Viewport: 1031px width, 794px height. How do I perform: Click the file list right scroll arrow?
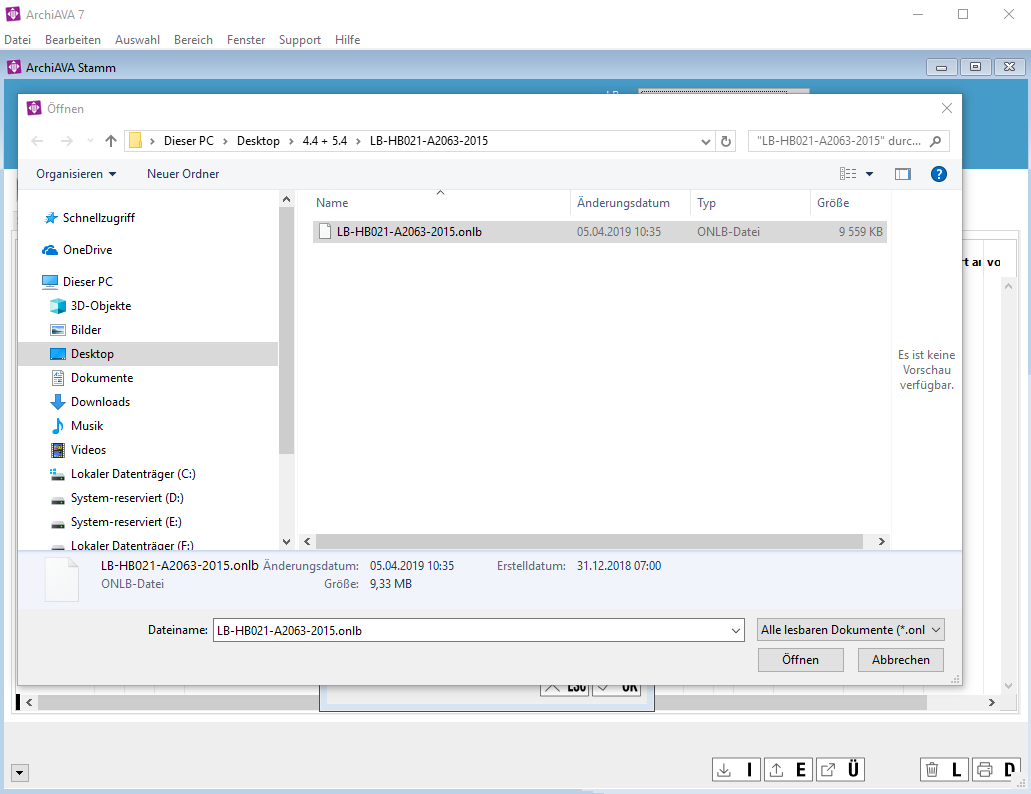pos(882,542)
